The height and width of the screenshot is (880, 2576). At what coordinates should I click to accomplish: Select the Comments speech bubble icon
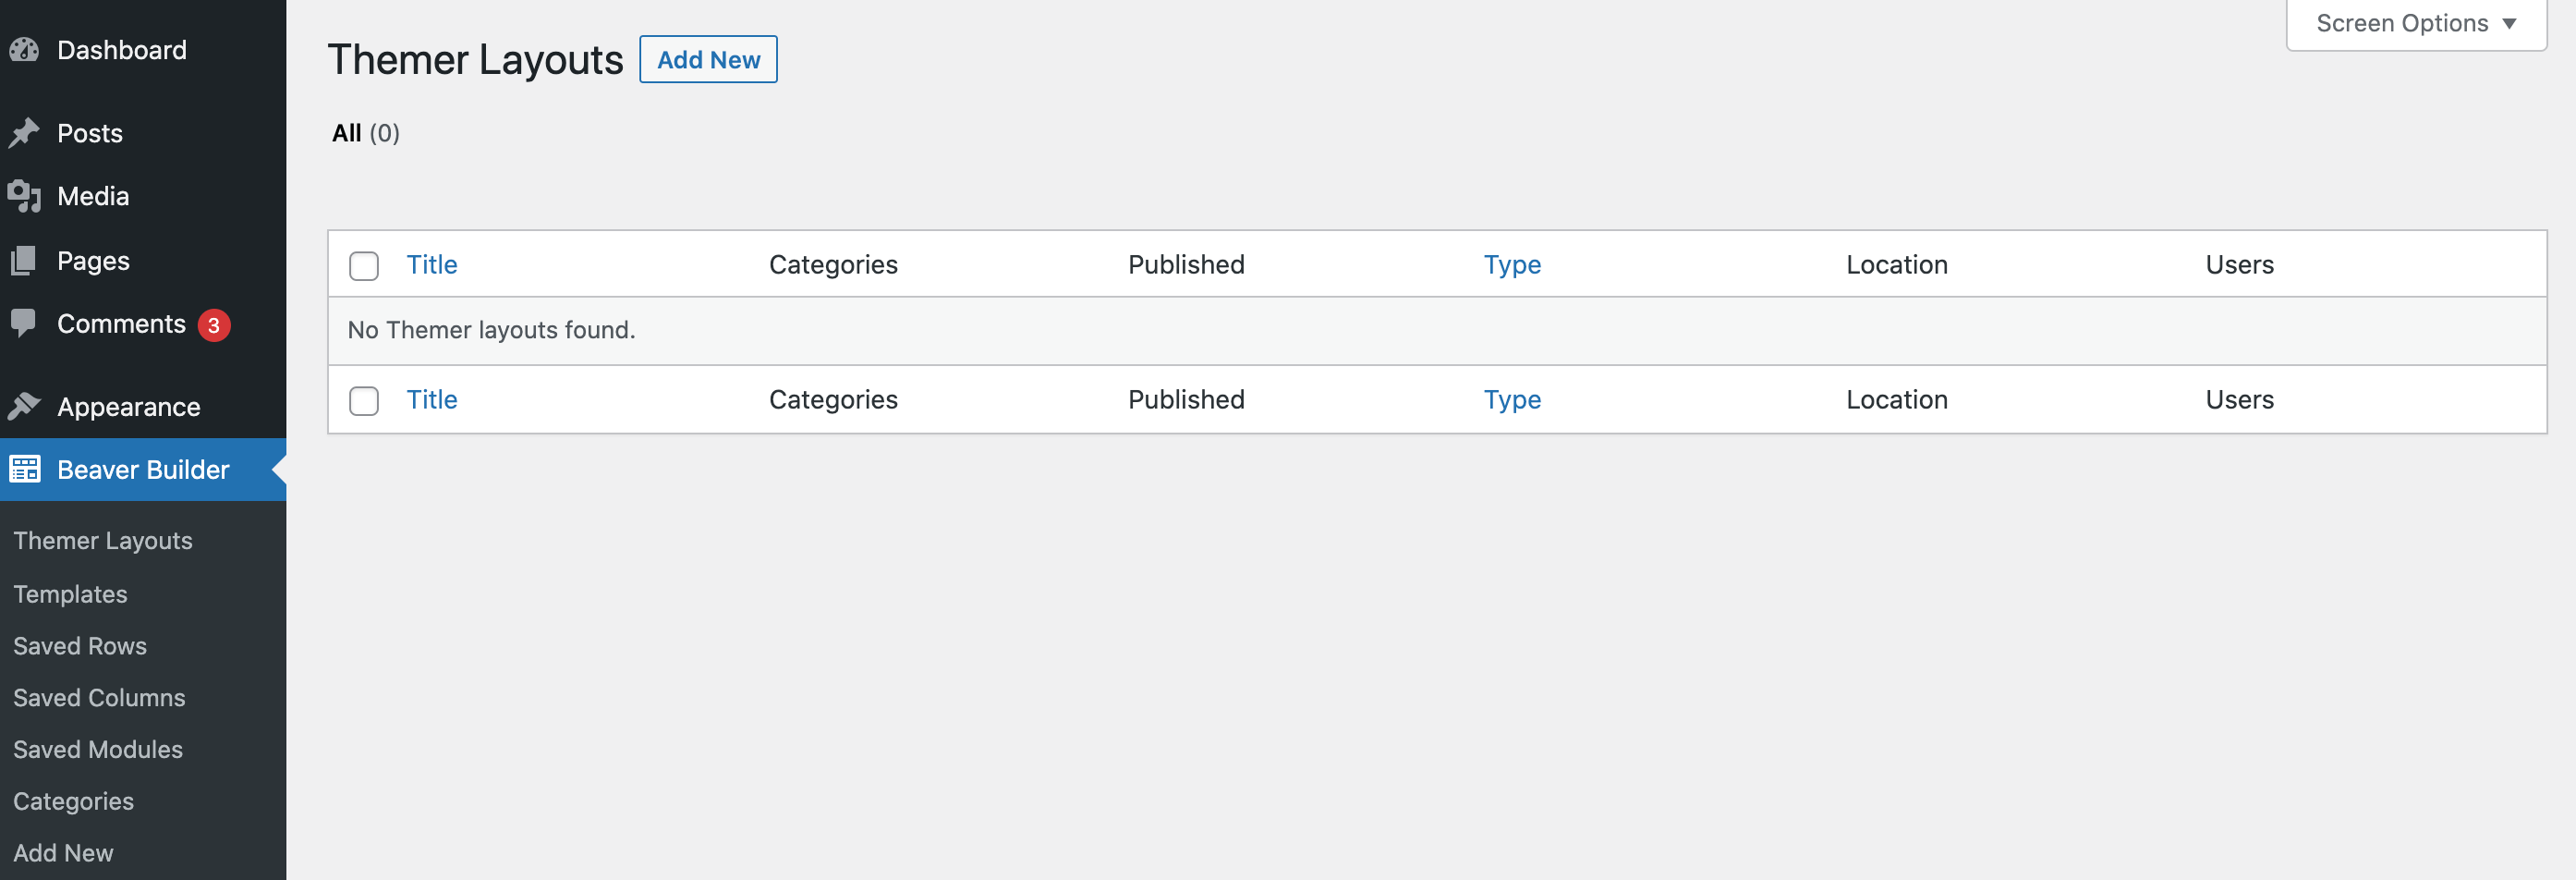pyautogui.click(x=24, y=323)
